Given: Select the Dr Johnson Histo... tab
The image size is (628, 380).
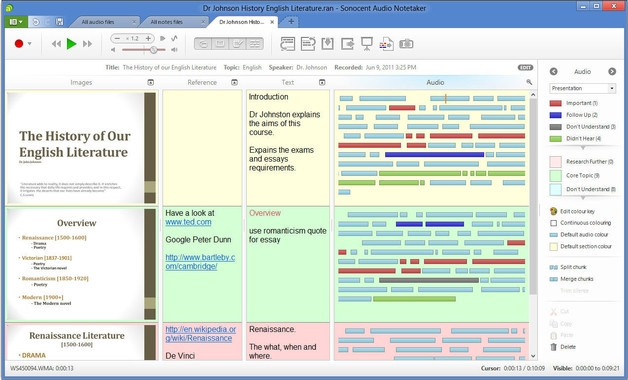Looking at the screenshot, I should tap(242, 22).
